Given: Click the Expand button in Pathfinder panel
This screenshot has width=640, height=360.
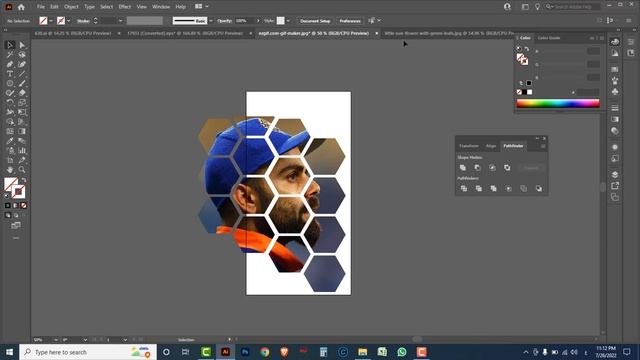Looking at the screenshot, I should click(x=531, y=168).
